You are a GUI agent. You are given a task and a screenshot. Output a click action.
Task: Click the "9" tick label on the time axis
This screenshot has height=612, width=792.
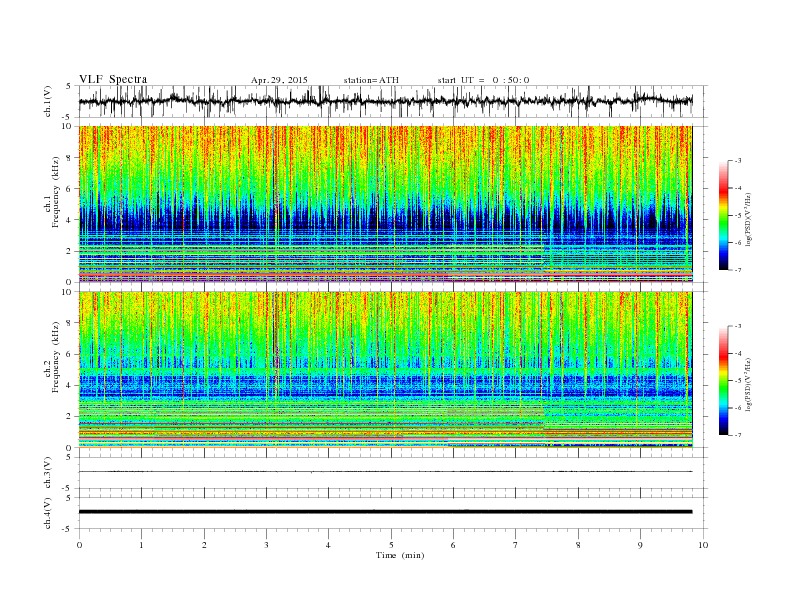[640, 545]
